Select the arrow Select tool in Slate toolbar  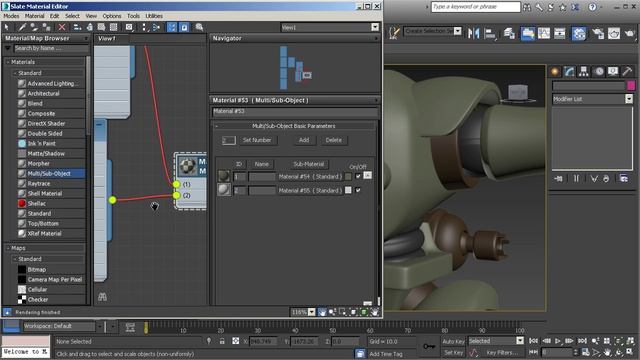click(x=7, y=27)
